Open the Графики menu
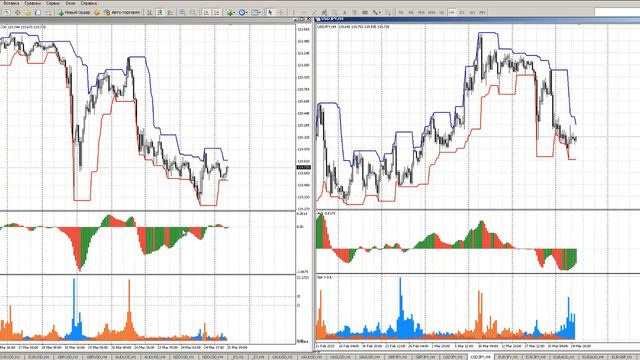640x360 pixels. (x=32, y=3)
